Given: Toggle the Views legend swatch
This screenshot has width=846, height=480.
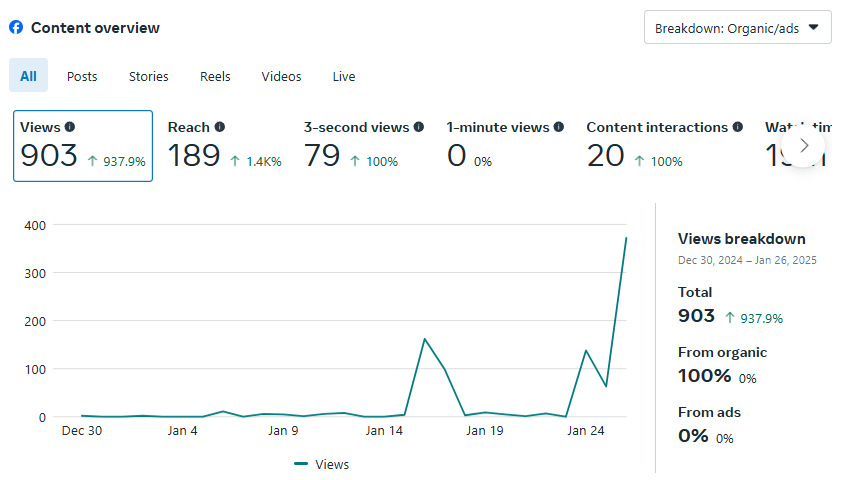Looking at the screenshot, I should [301, 464].
